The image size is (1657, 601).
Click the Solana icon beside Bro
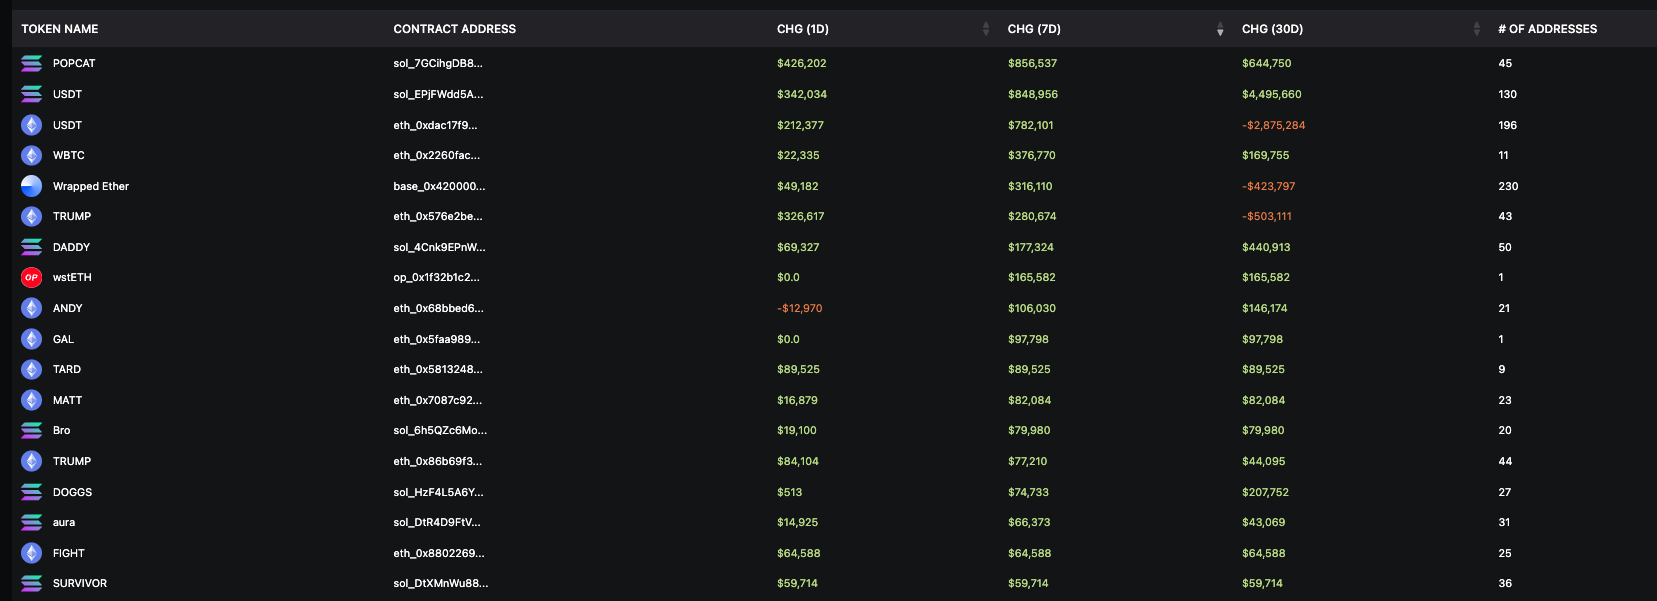pos(32,430)
